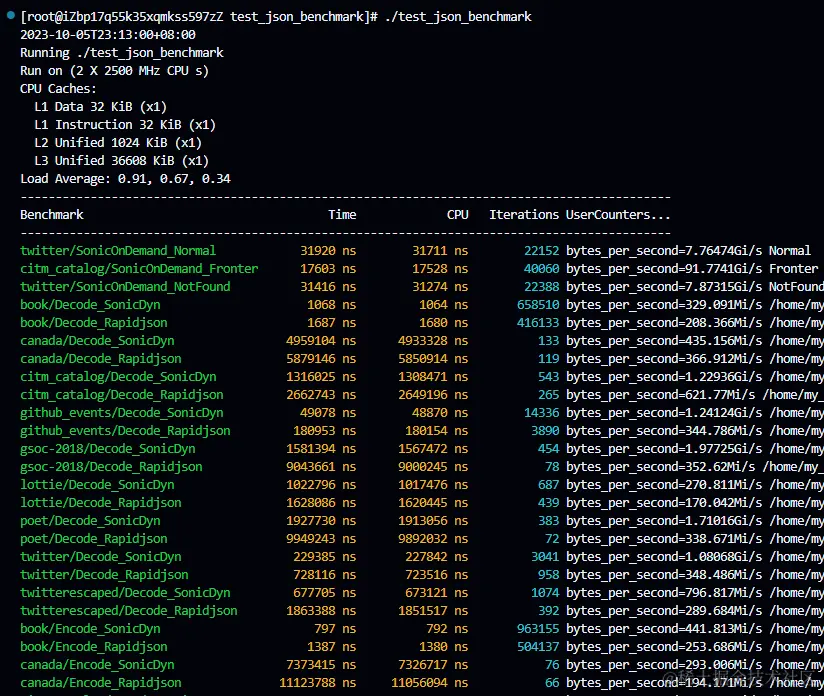This screenshot has width=824, height=696.
Task: Select bytes_per_second=441.813Mi/s counter
Action: 664,629
